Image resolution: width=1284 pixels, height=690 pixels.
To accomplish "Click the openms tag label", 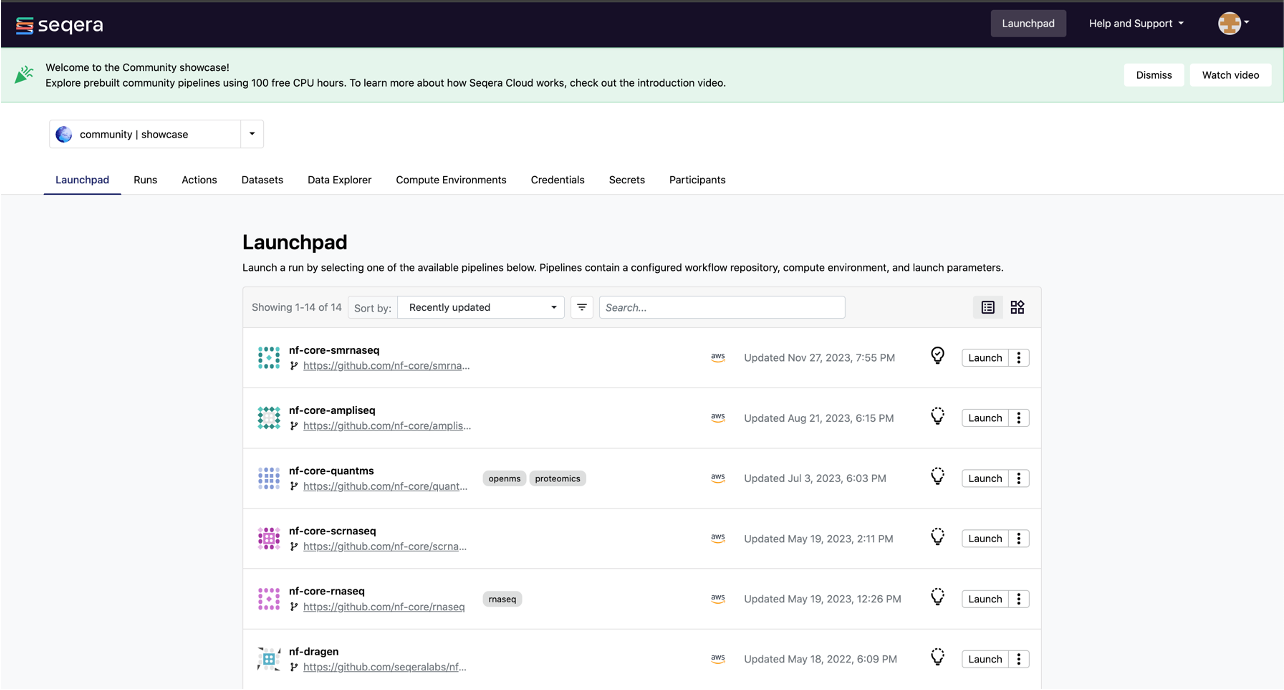I will pos(505,479).
